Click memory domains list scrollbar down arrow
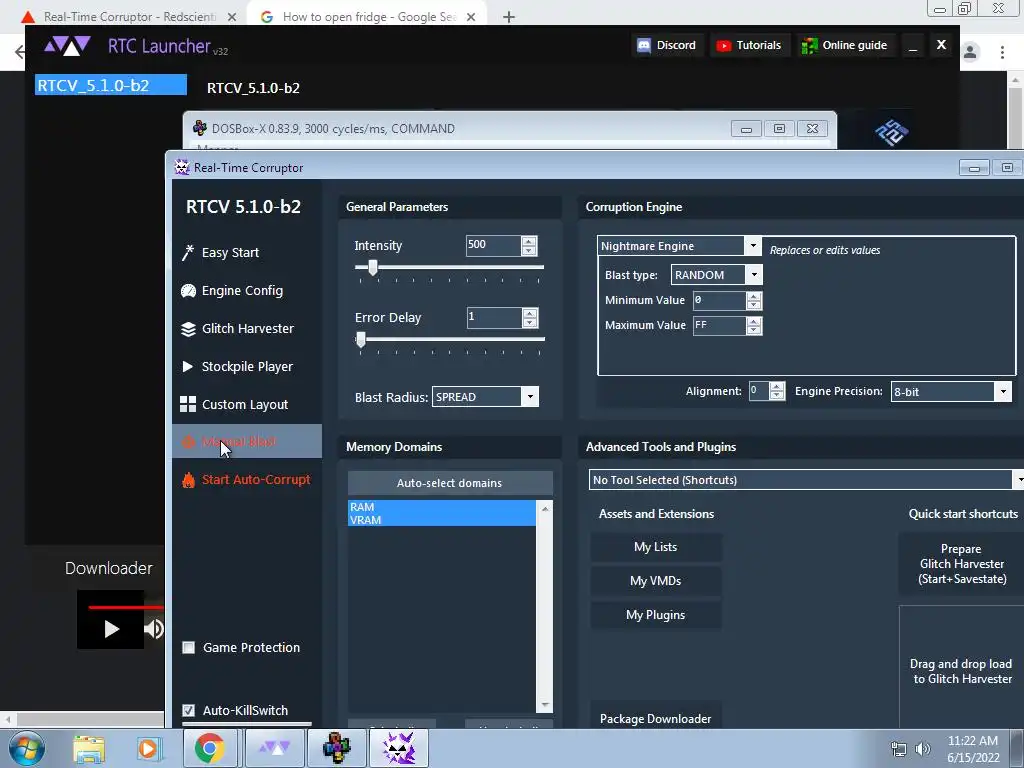The image size is (1024, 768). pos(544,706)
